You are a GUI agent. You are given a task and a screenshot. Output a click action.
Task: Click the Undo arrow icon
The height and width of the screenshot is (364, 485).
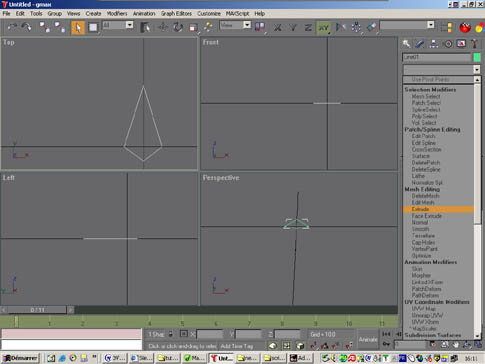[x=13, y=27]
